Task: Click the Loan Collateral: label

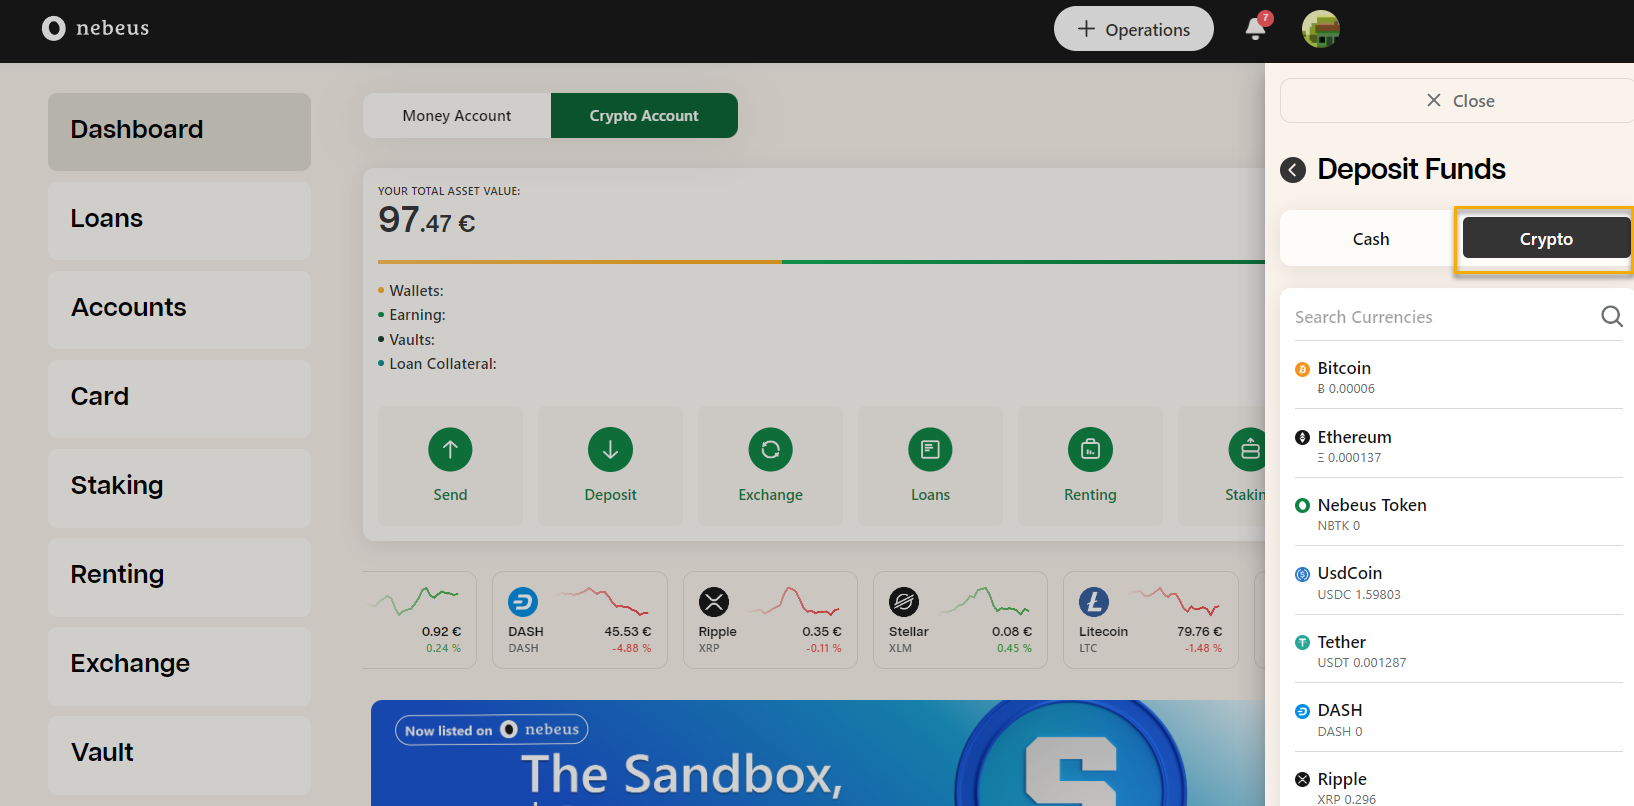Action: [442, 364]
